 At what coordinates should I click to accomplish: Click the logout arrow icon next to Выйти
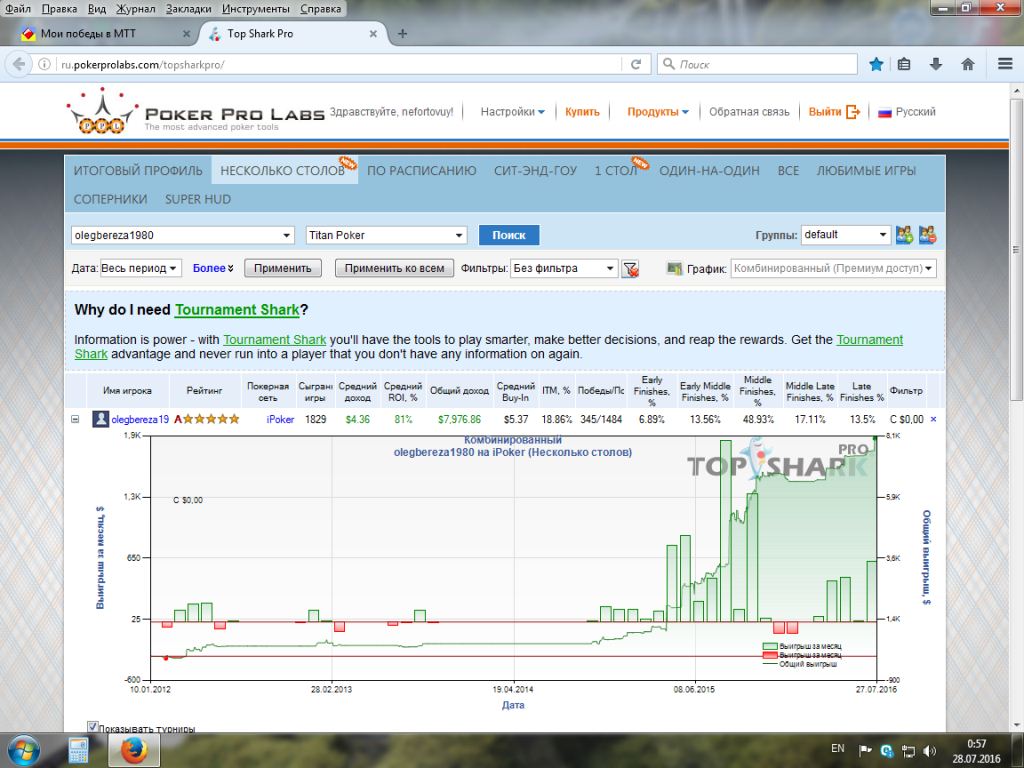click(x=853, y=112)
